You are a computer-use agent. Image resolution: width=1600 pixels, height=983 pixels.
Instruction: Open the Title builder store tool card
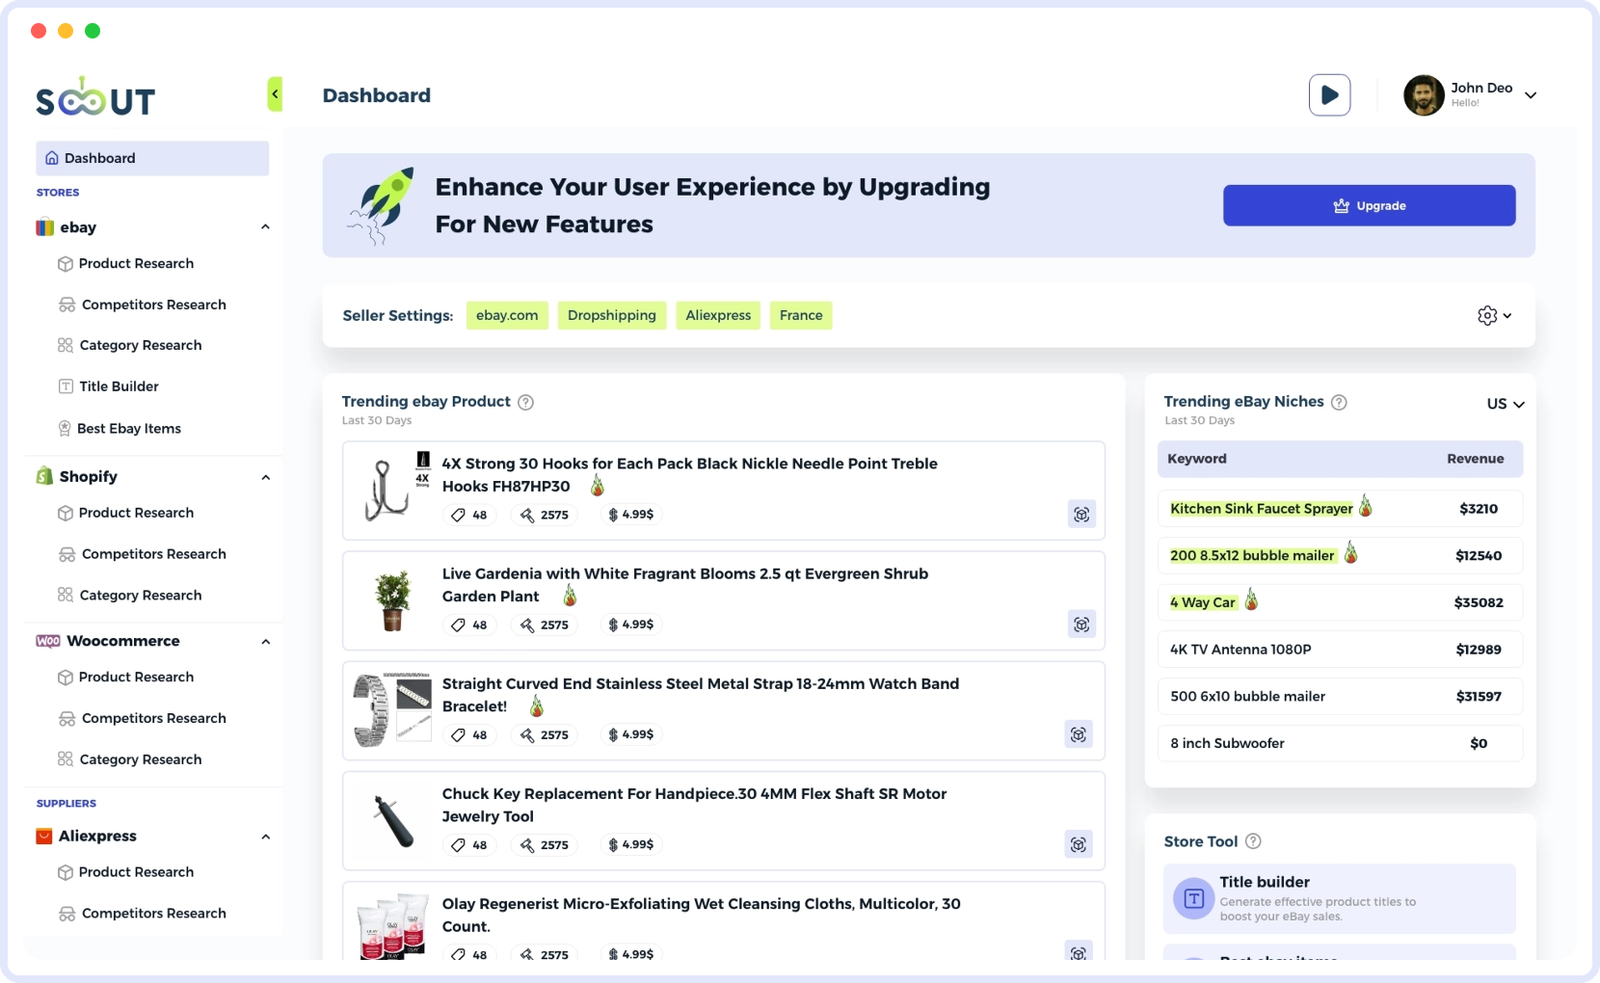tap(1339, 899)
